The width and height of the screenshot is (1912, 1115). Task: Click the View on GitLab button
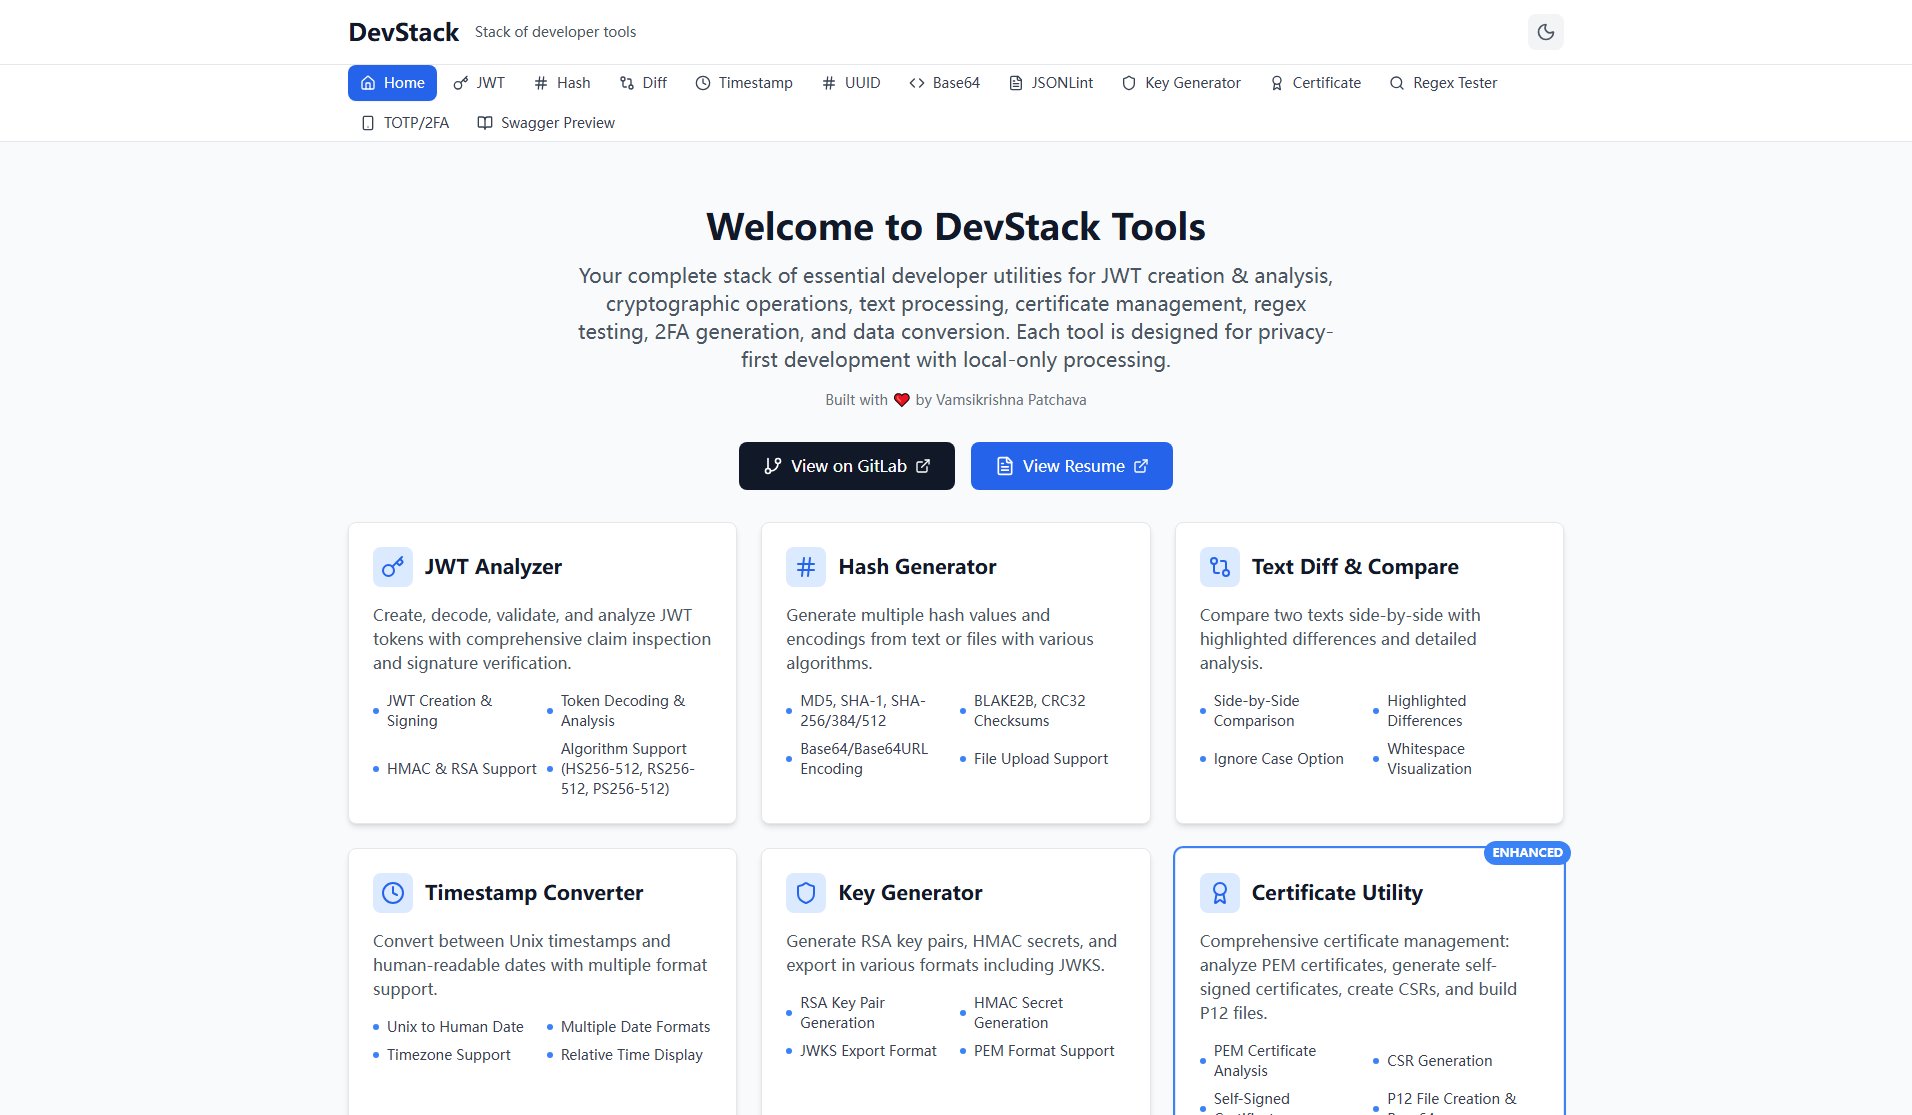(847, 466)
